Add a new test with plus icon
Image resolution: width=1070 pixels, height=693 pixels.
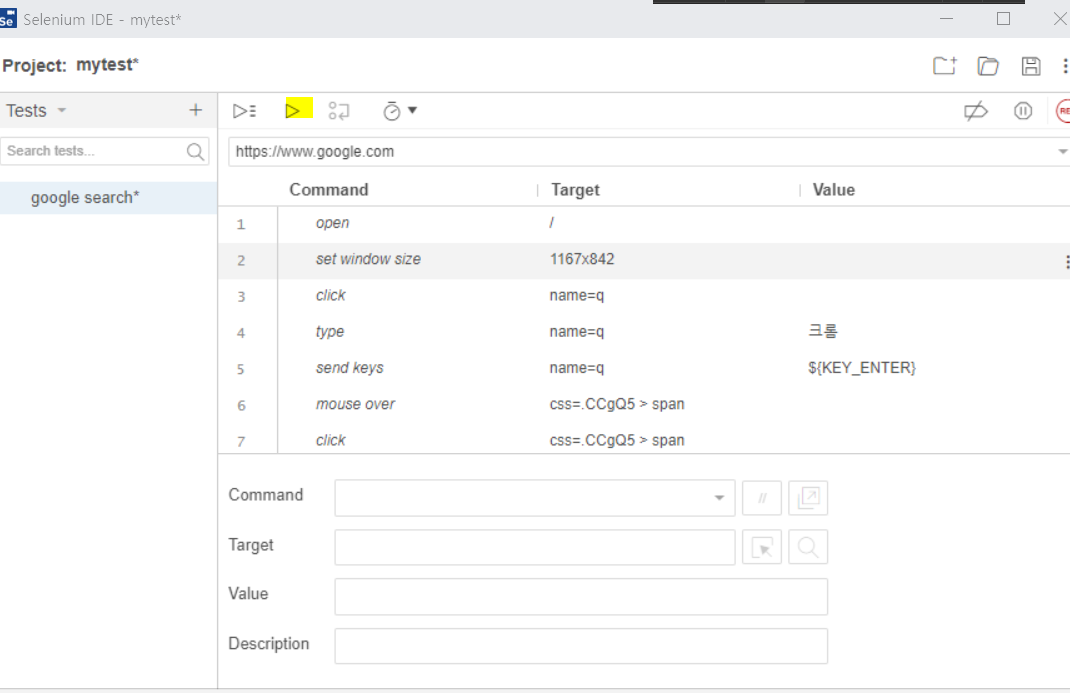pos(195,110)
